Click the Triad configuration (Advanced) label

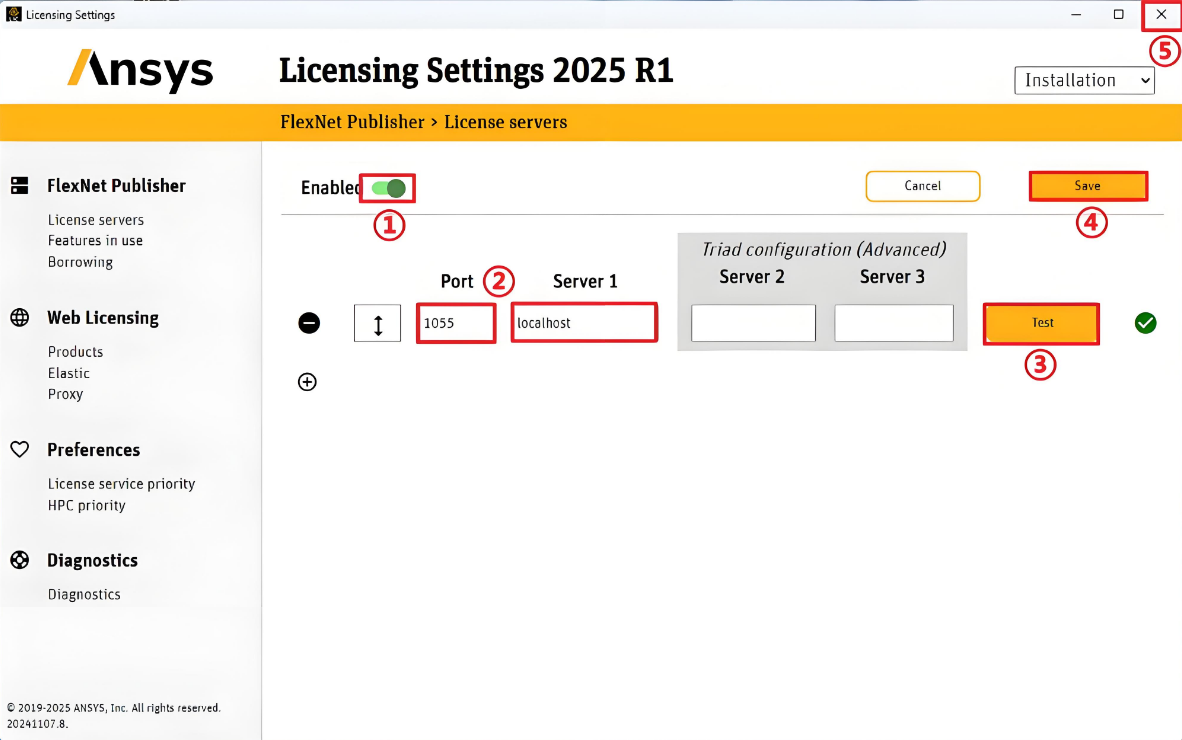(824, 249)
